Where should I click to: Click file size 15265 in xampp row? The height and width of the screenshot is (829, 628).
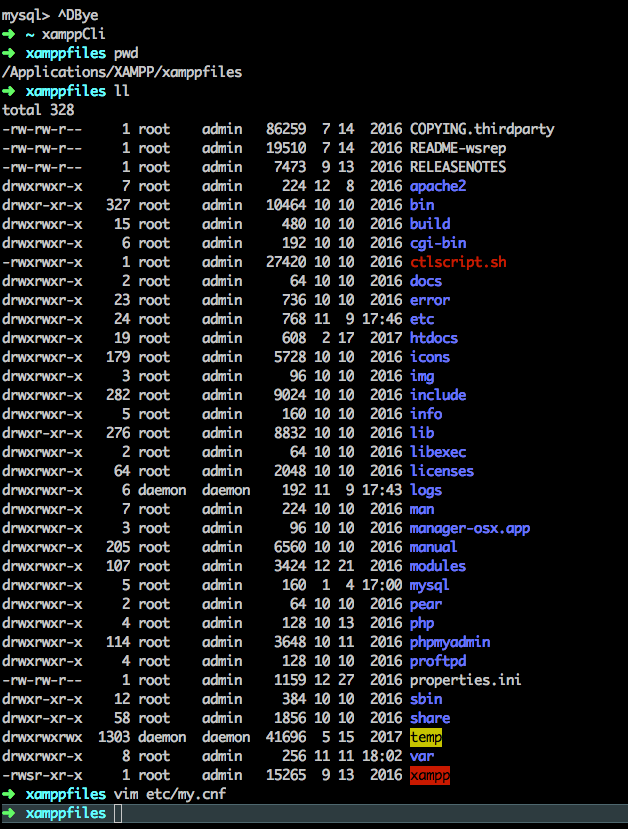[x=286, y=775]
